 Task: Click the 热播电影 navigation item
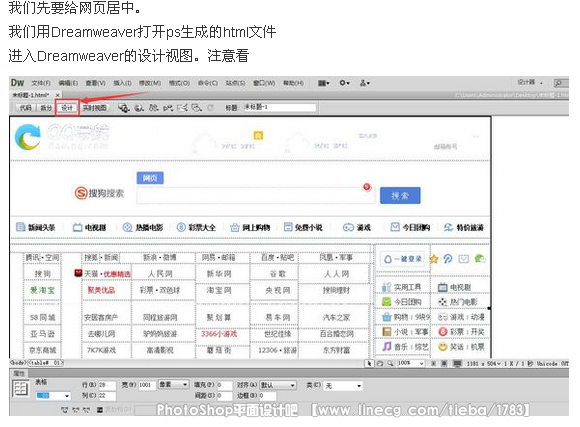[143, 228]
